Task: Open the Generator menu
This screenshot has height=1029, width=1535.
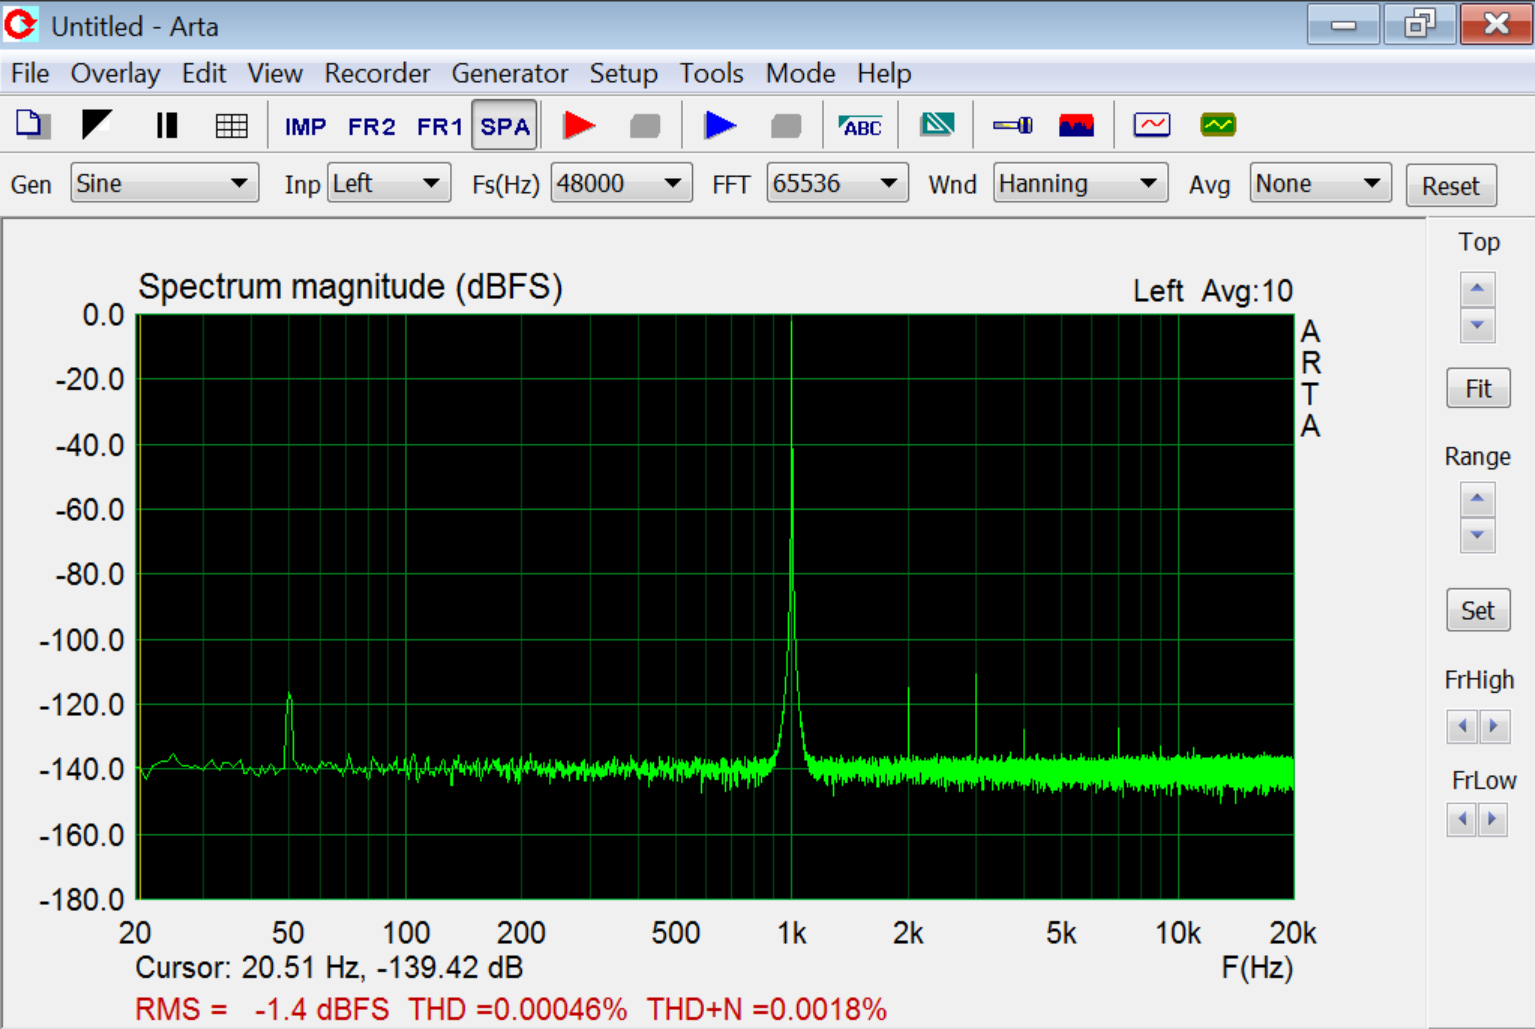Action: pyautogui.click(x=509, y=73)
